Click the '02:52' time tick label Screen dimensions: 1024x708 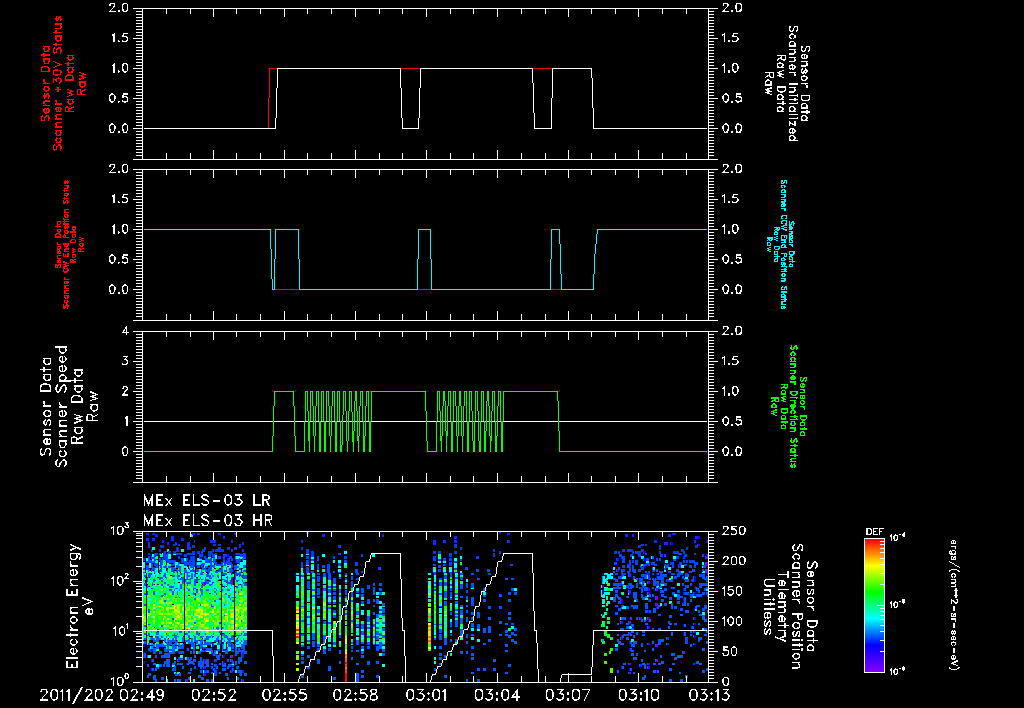(214, 694)
